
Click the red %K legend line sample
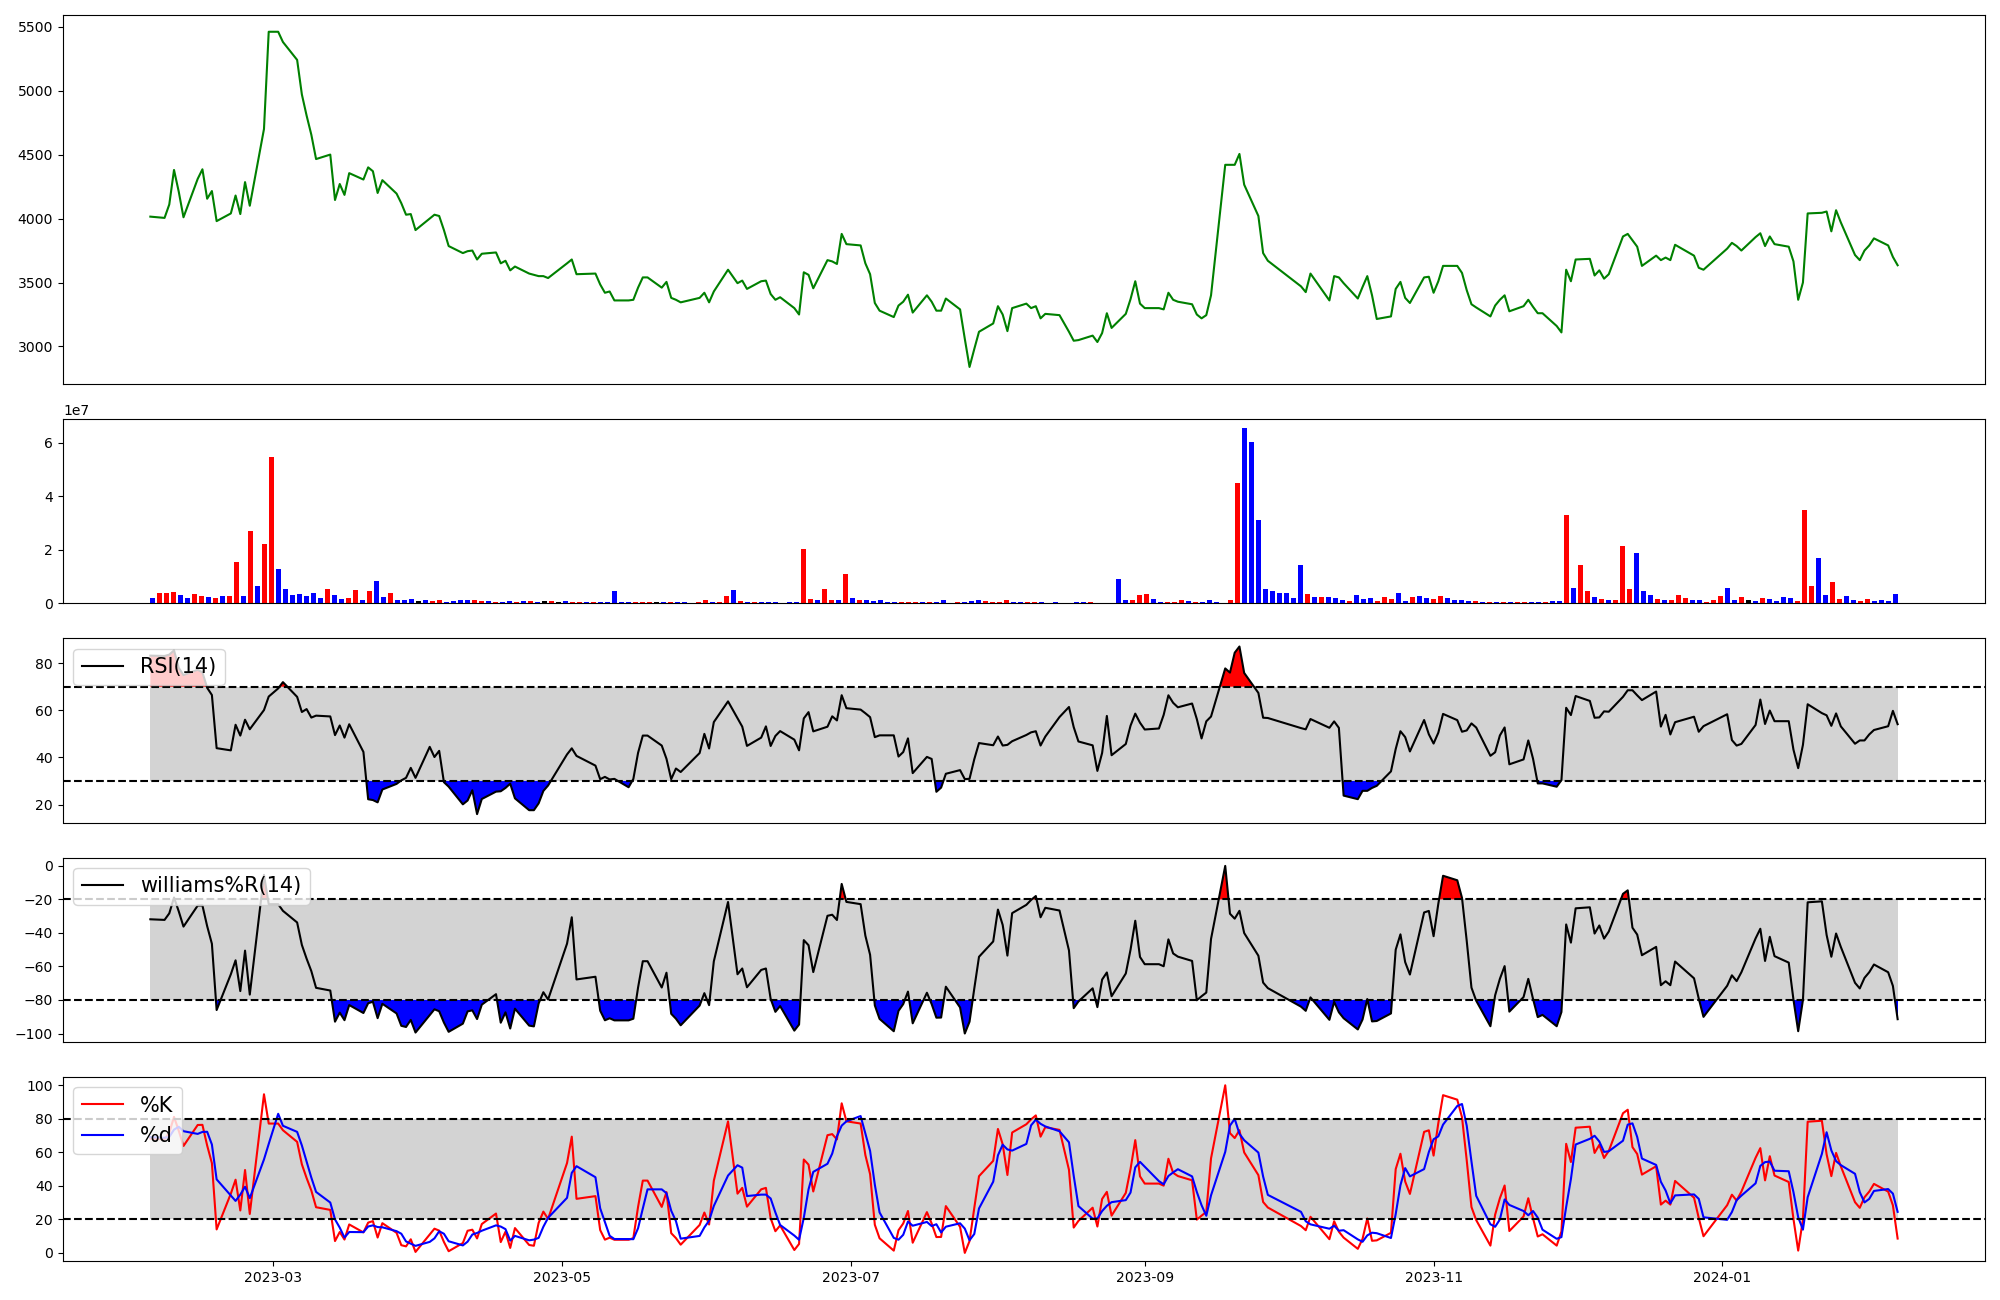click(102, 1105)
